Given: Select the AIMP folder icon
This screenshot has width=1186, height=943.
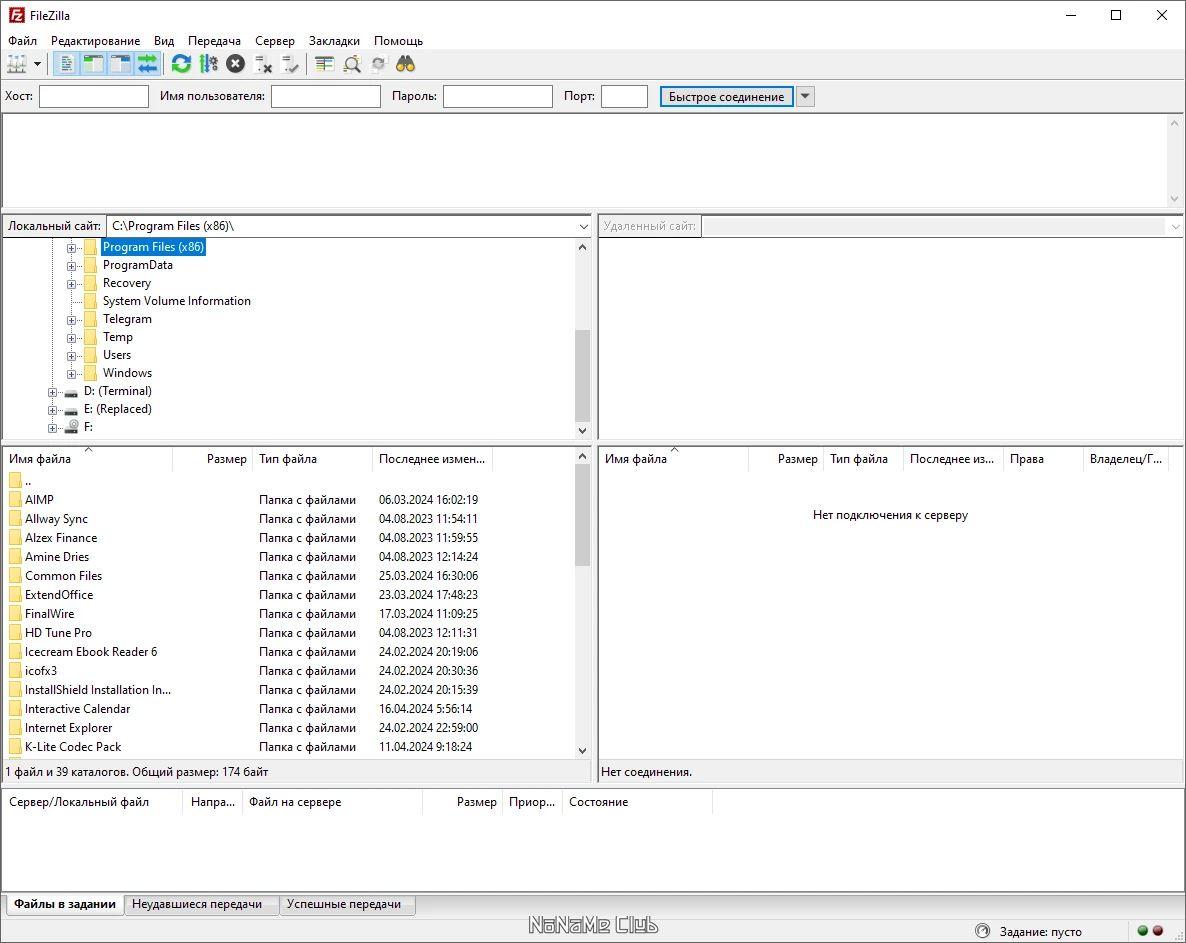Looking at the screenshot, I should pos(15,500).
